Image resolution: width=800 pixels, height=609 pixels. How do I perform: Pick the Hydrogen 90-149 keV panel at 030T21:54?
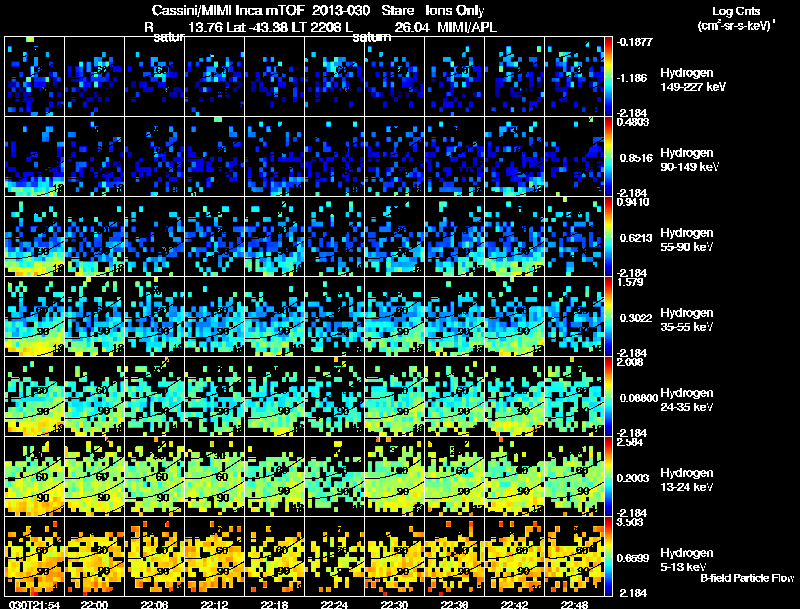(x=34, y=157)
